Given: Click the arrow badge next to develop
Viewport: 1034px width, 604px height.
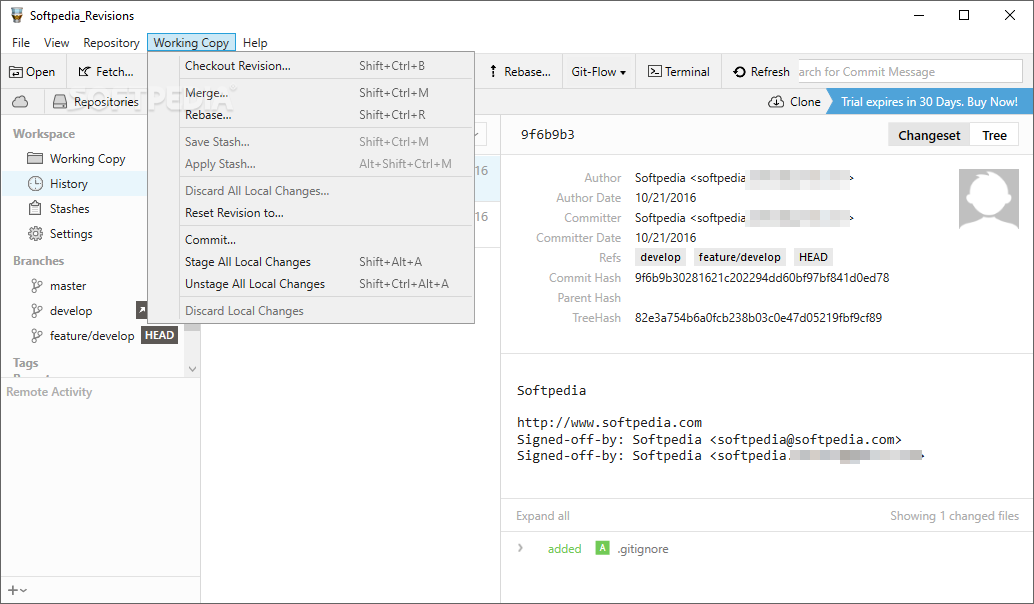Looking at the screenshot, I should click(141, 310).
